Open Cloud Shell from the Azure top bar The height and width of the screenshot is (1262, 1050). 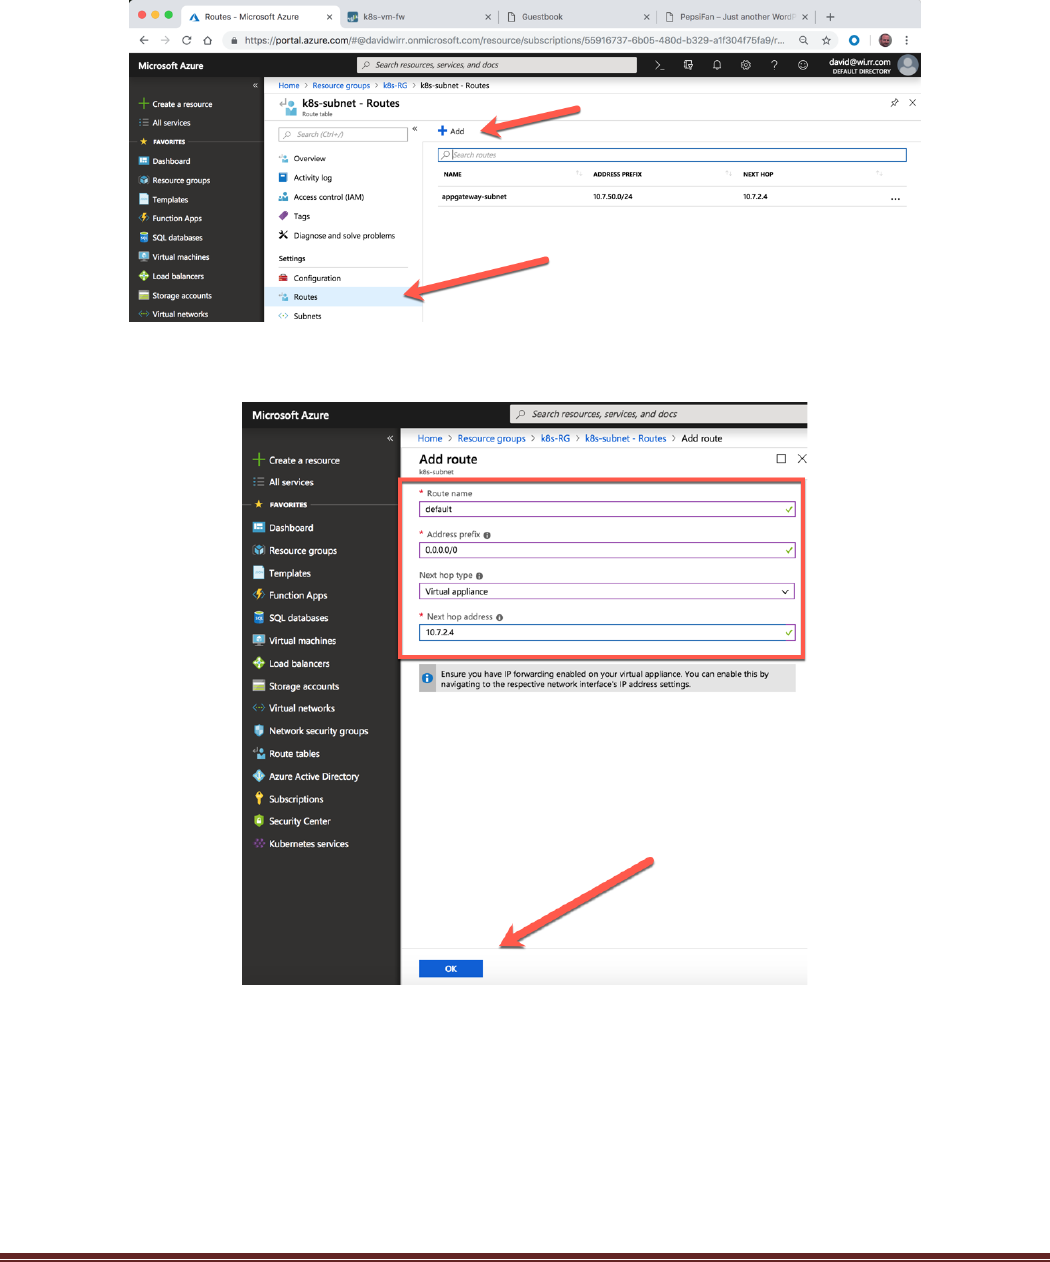tap(659, 65)
